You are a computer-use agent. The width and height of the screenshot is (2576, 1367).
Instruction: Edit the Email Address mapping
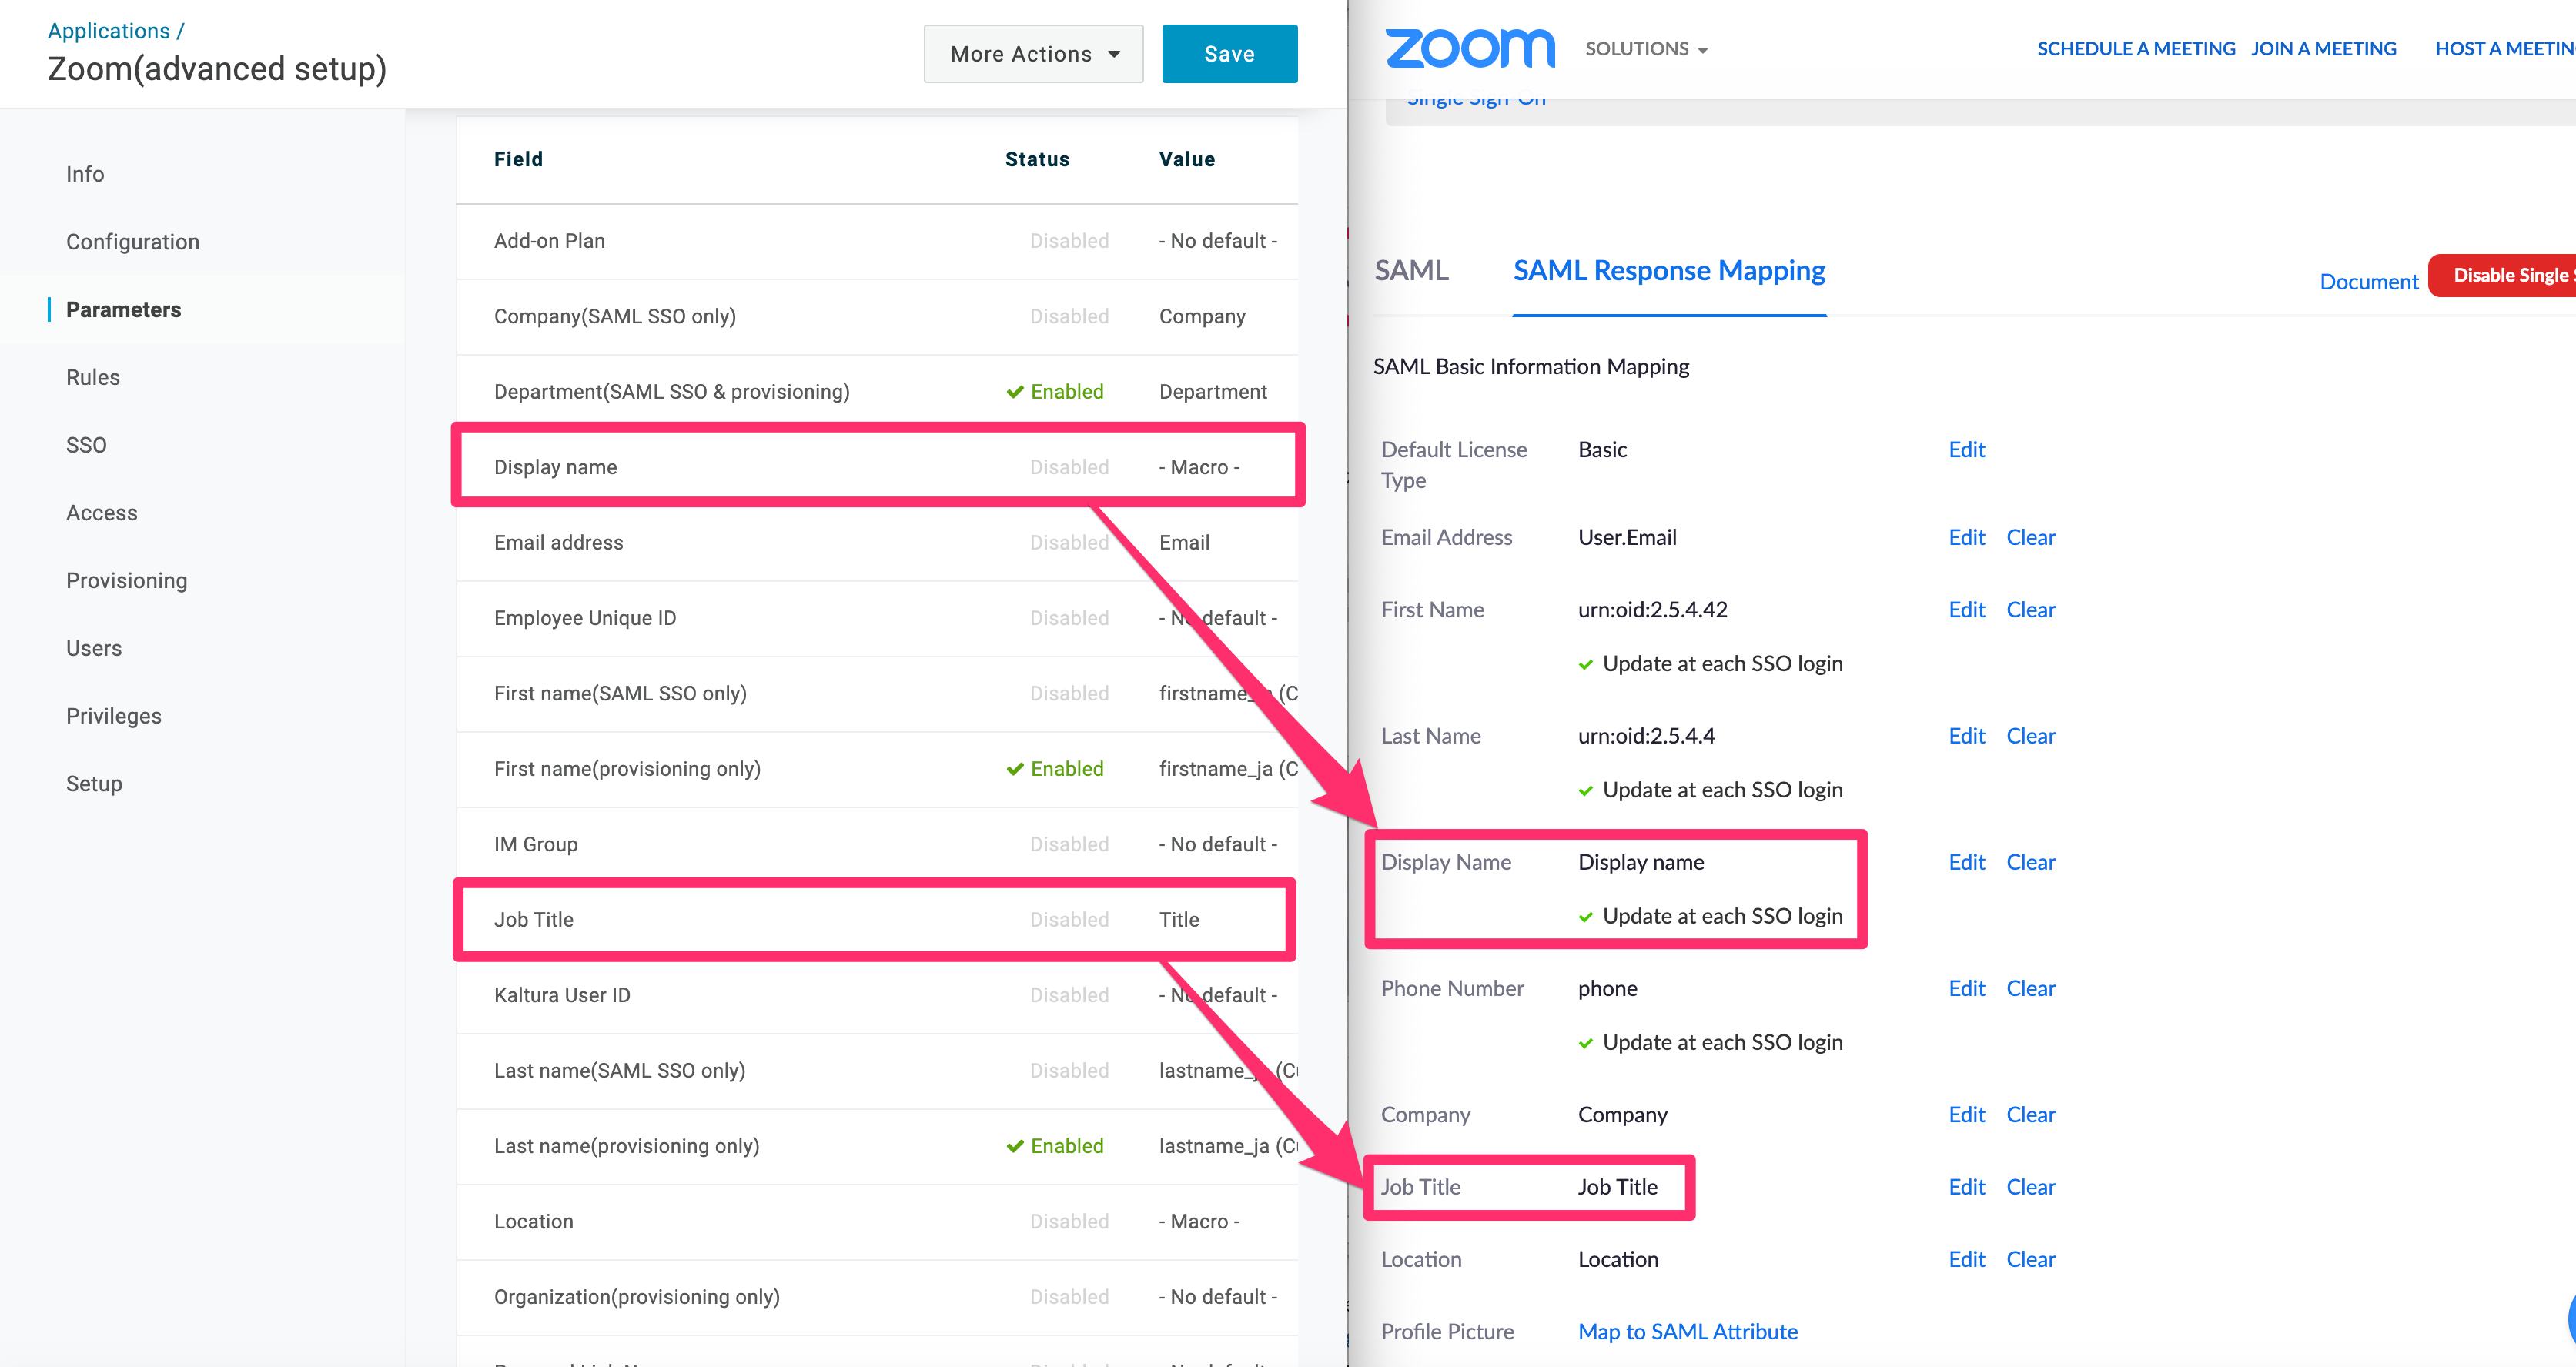1966,538
